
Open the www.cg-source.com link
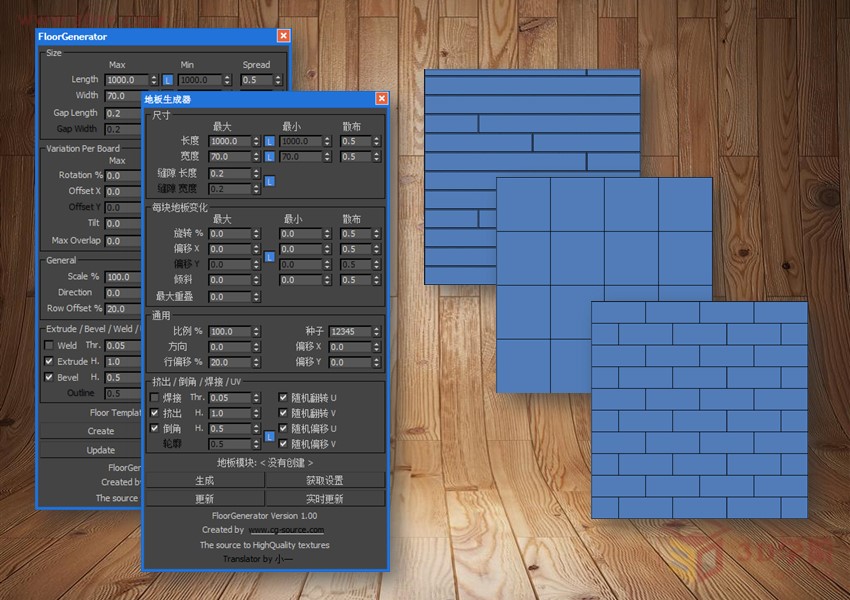(x=286, y=530)
